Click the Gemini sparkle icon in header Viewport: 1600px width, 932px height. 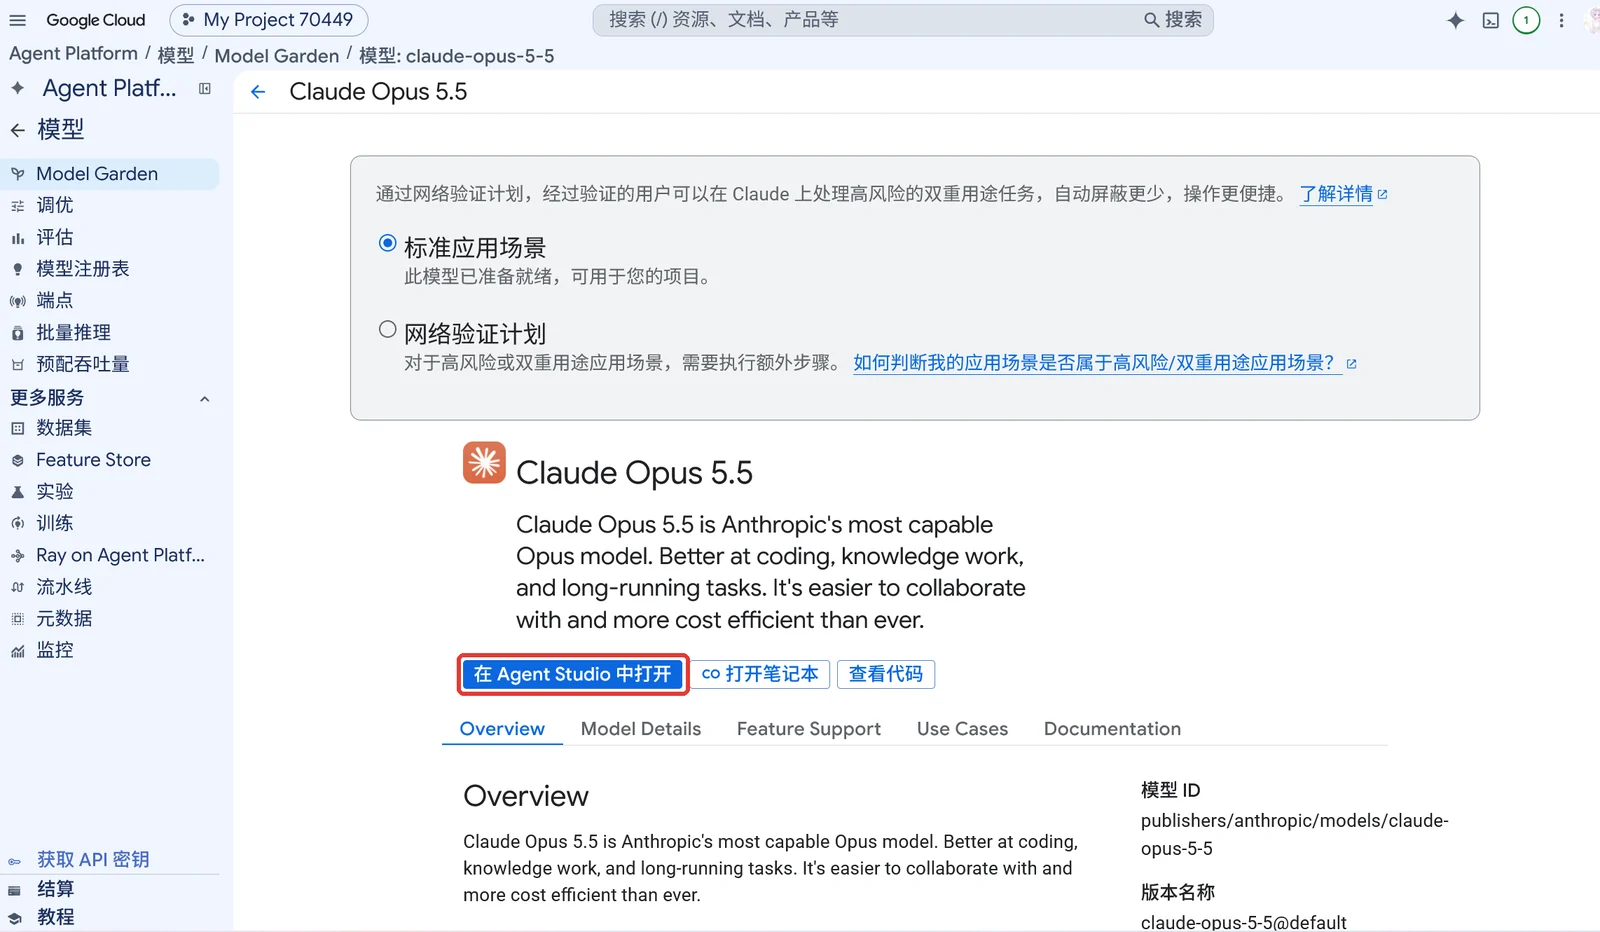pyautogui.click(x=1455, y=20)
